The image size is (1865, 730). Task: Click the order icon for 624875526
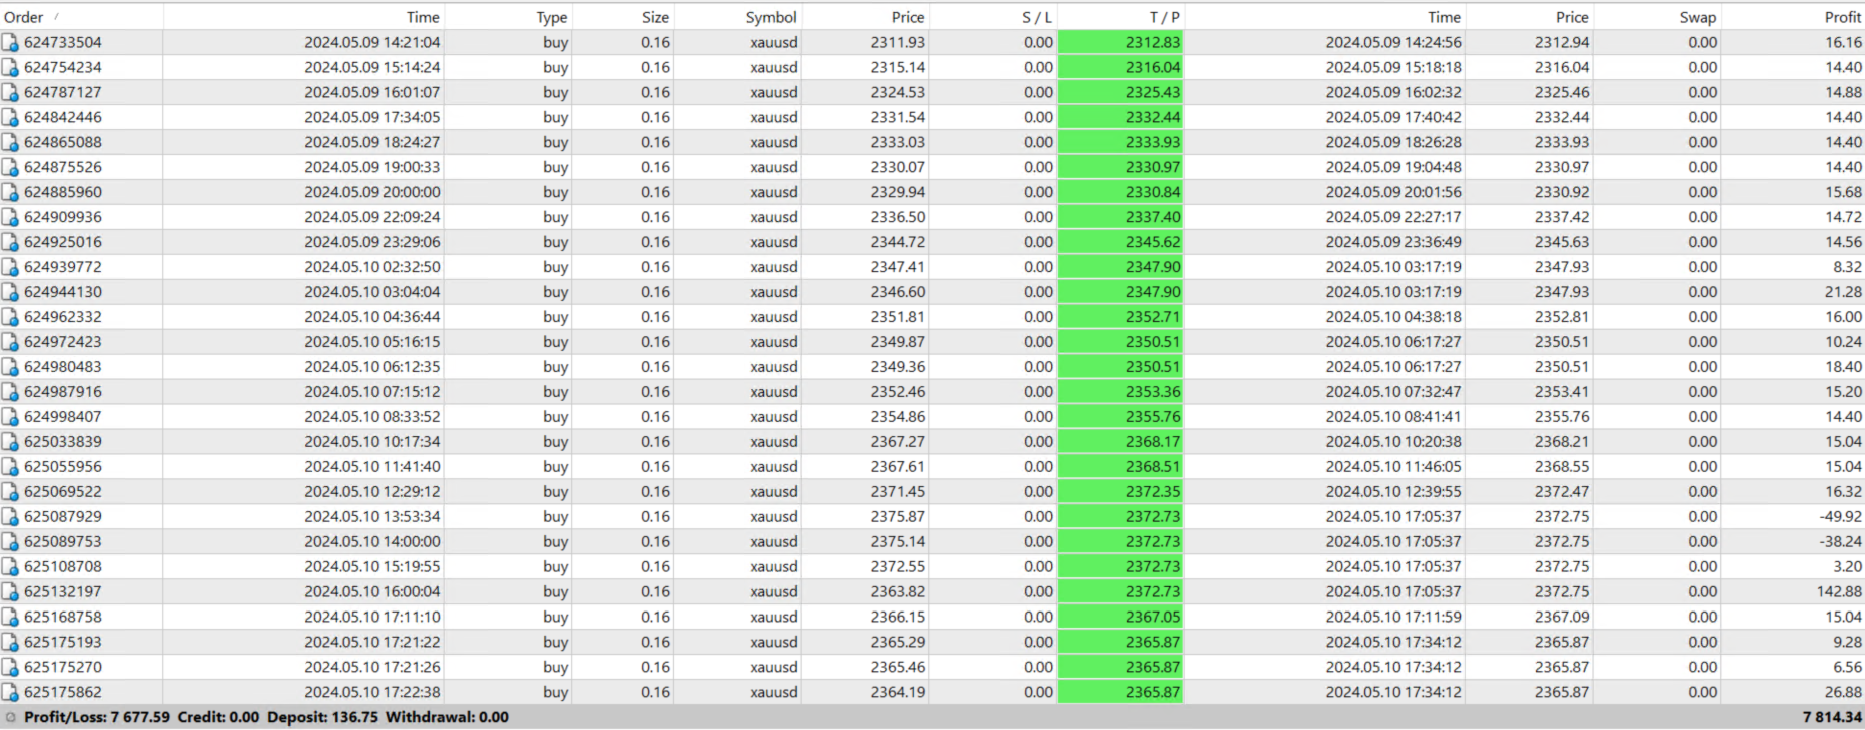coord(10,167)
